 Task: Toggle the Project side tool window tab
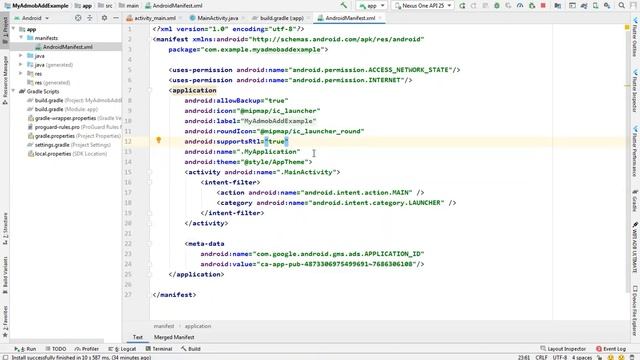5,31
